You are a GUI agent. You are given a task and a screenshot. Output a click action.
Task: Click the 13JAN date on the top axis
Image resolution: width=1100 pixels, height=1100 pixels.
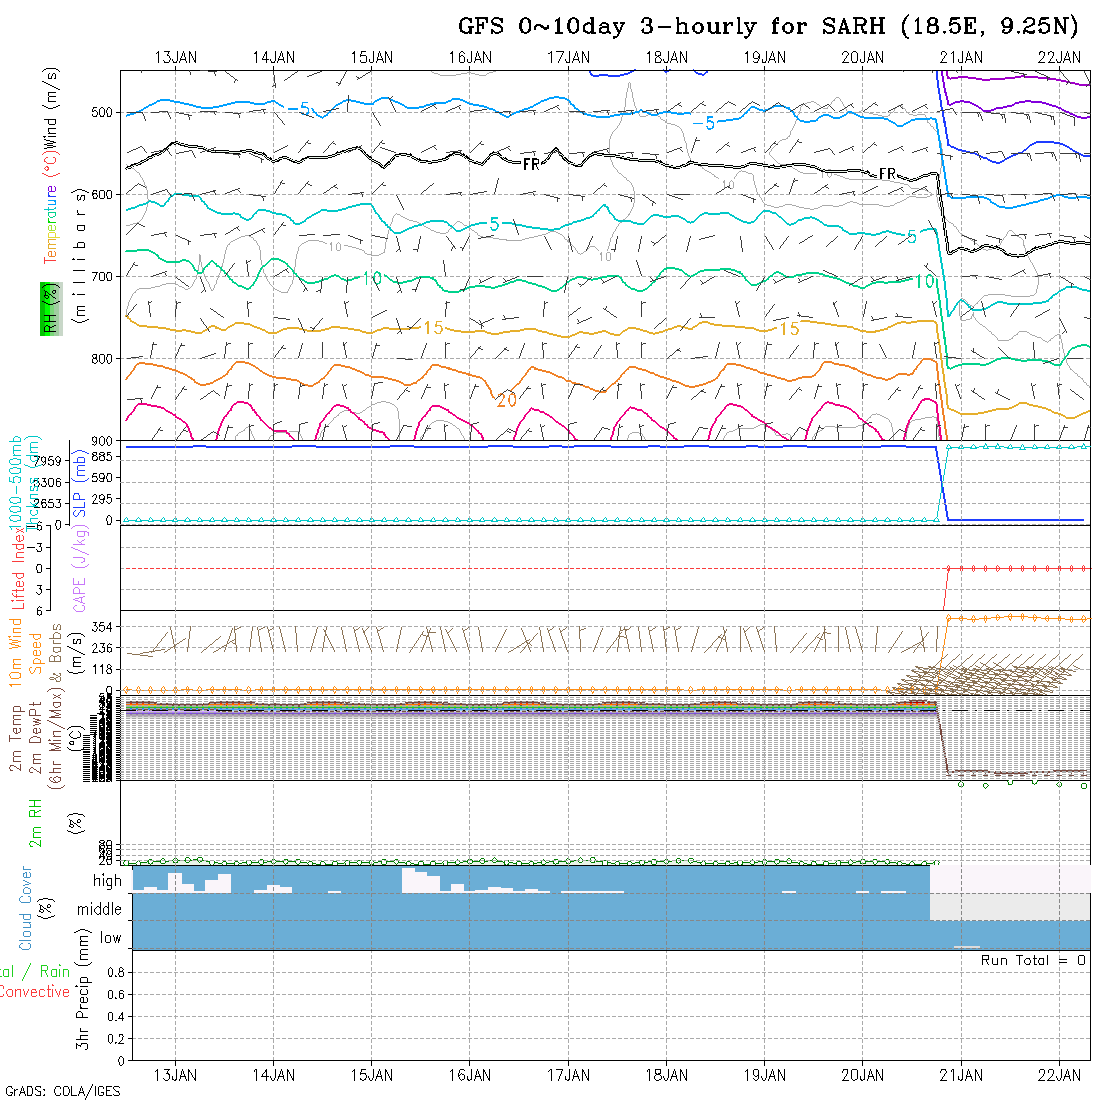176,57
